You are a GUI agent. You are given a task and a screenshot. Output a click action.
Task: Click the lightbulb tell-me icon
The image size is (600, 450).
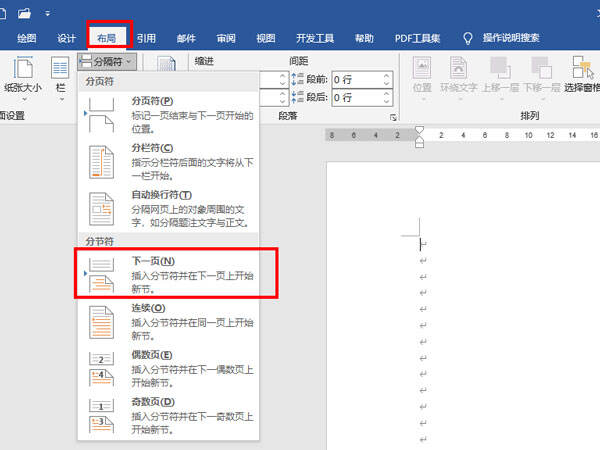[468, 38]
